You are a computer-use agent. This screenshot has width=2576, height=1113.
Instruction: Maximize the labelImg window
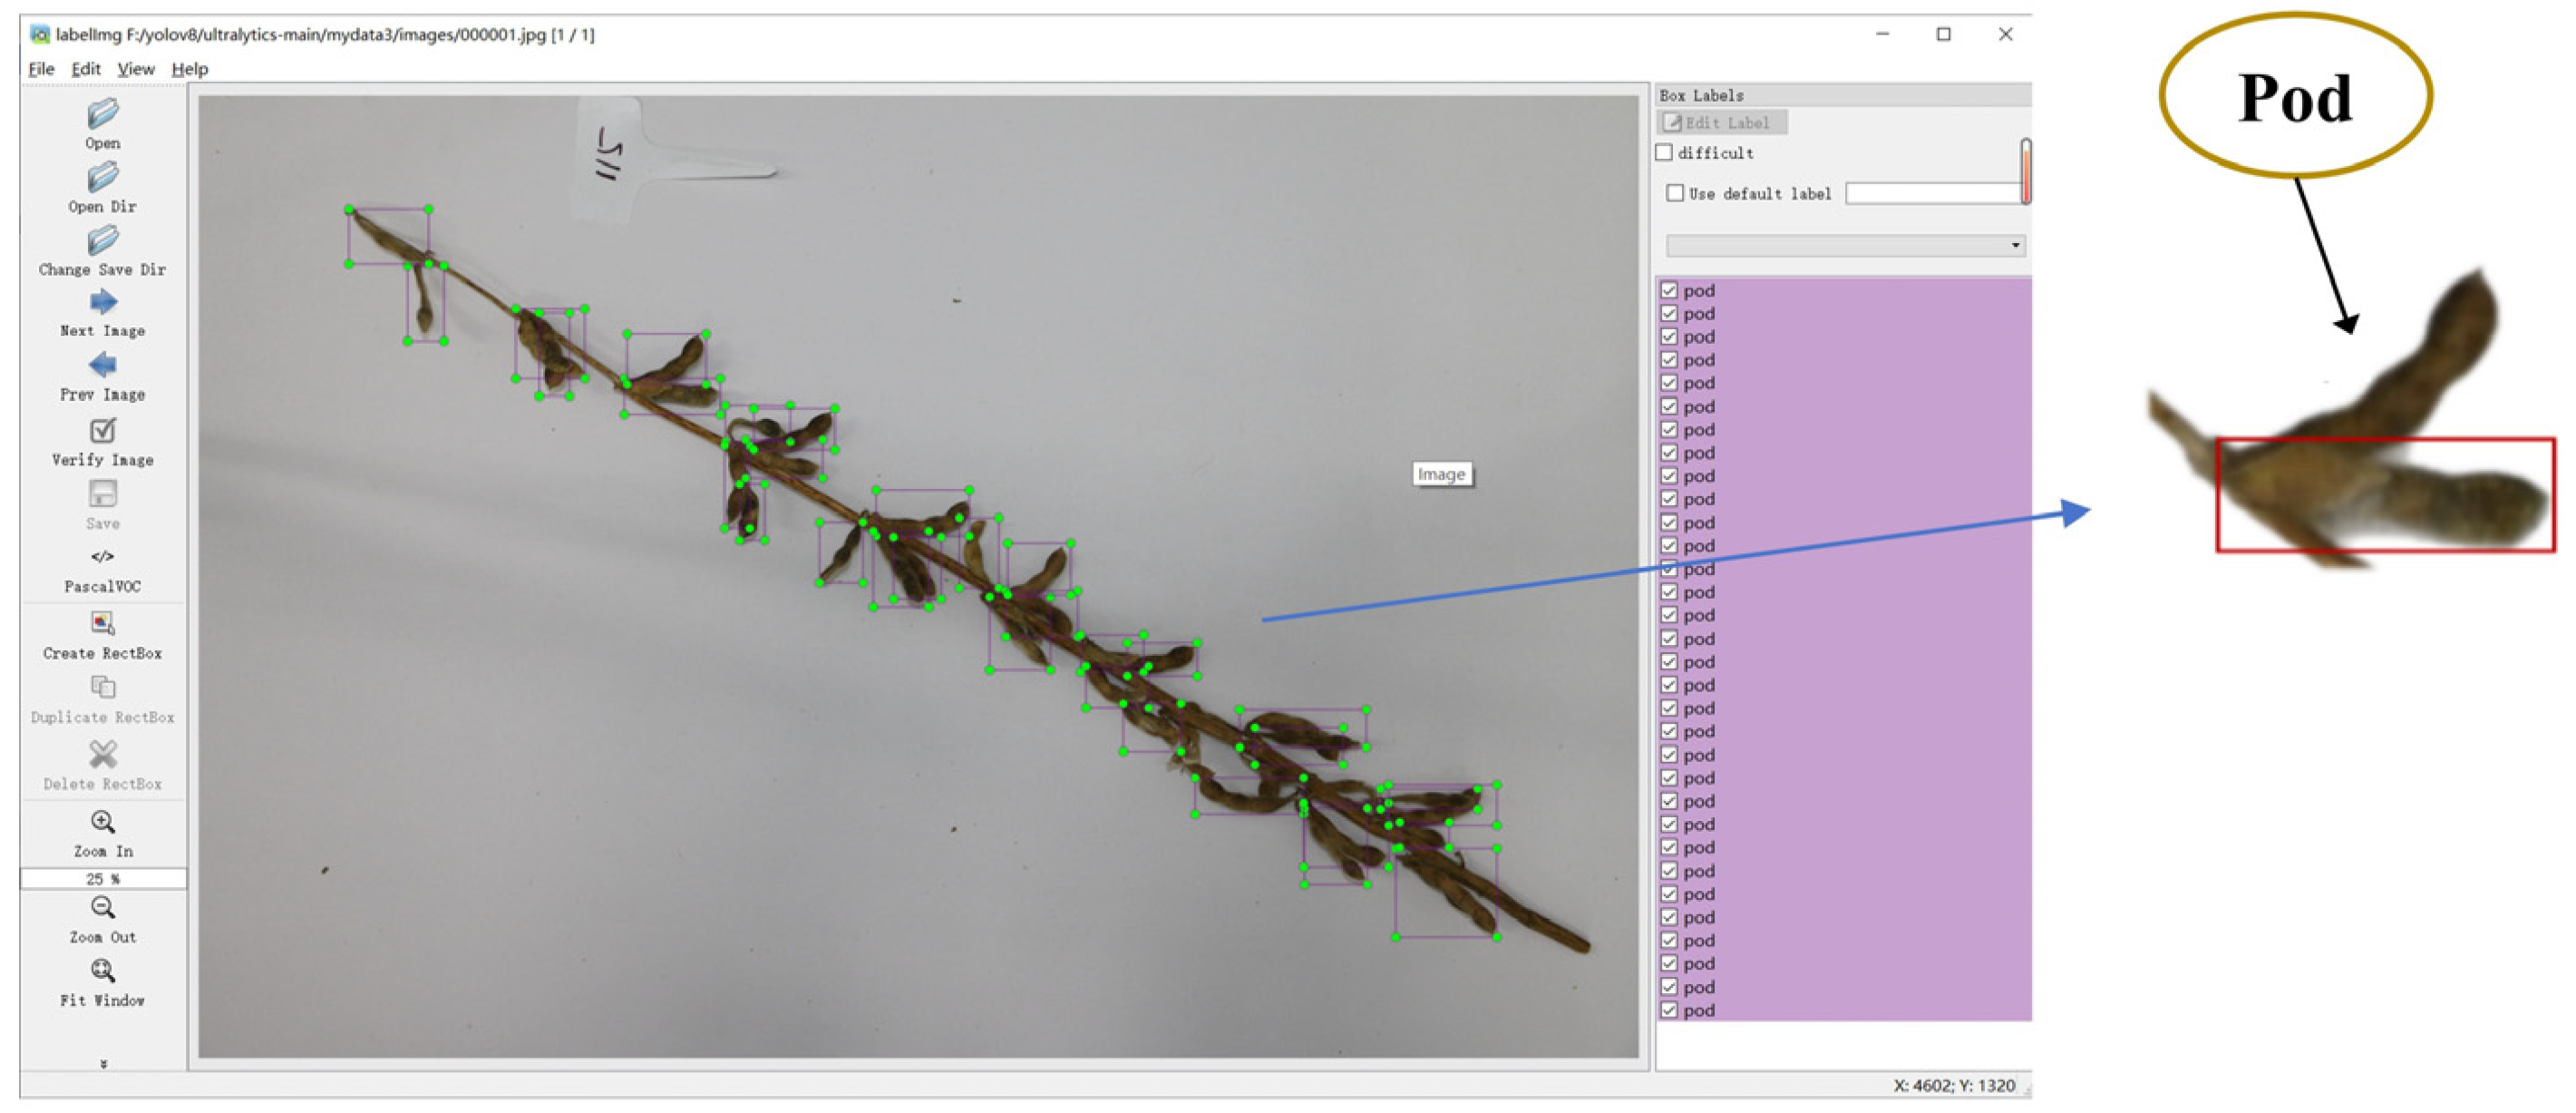pyautogui.click(x=1943, y=35)
